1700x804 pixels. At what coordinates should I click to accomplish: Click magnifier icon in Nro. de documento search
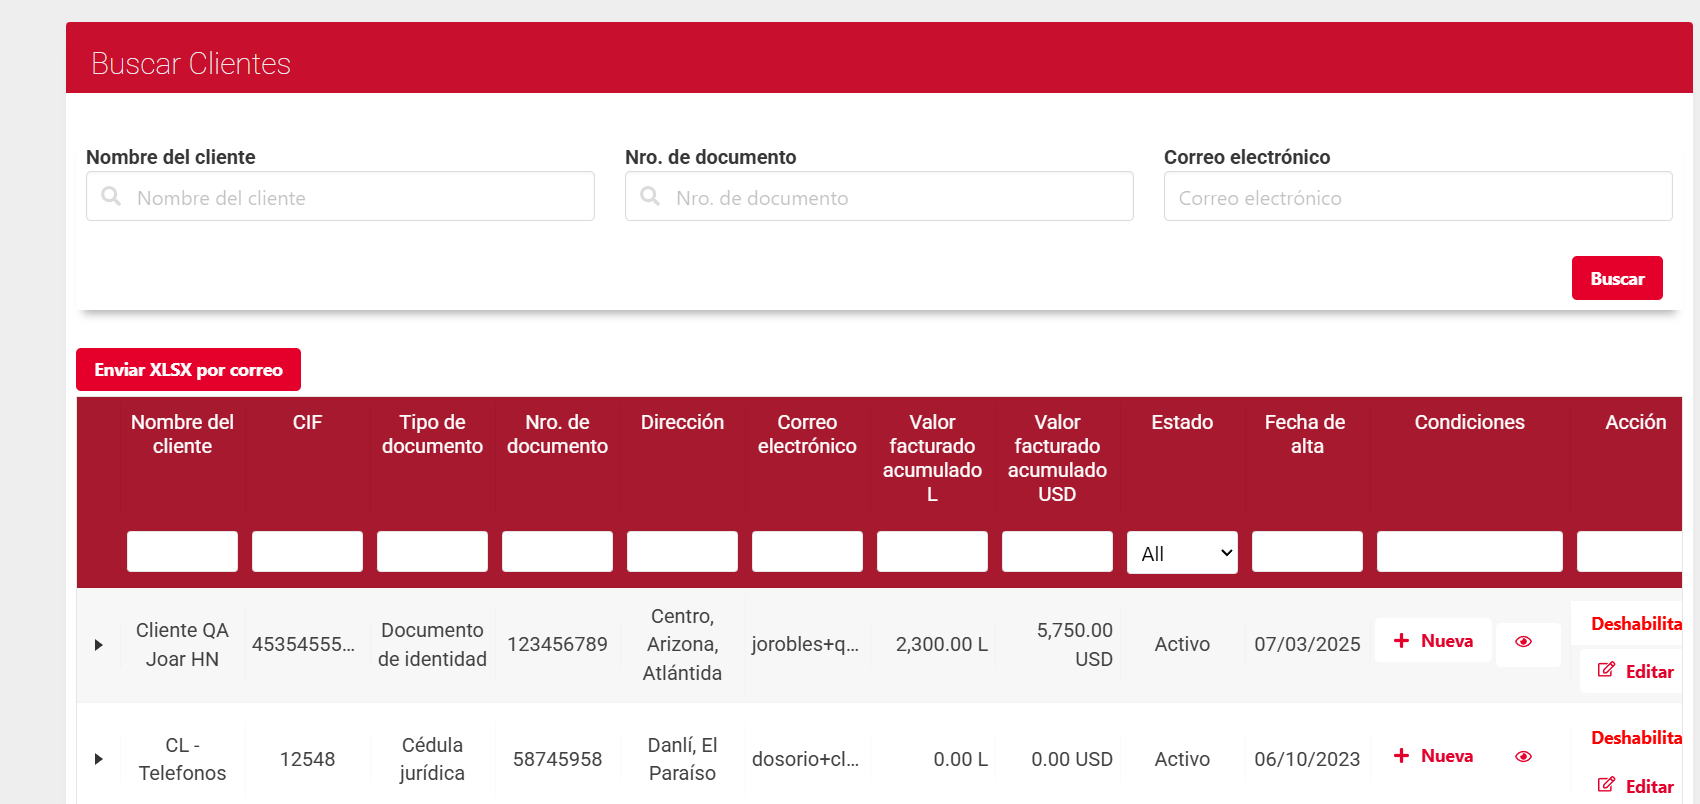coord(650,197)
